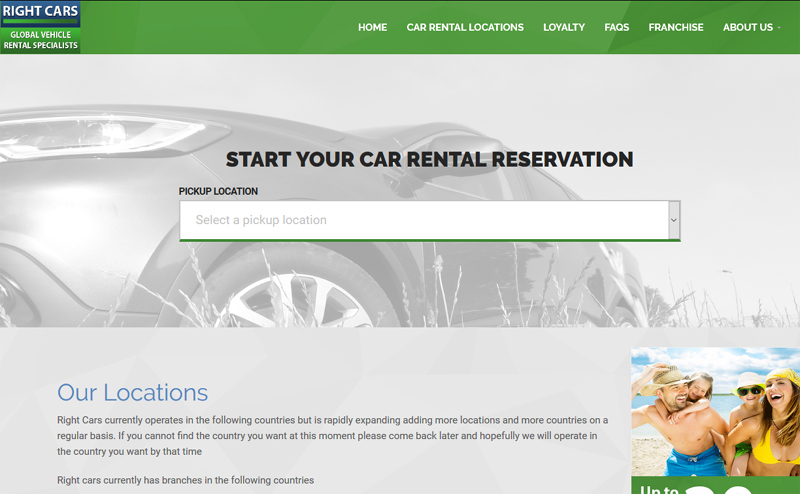Click the green Up to promo banner

pos(715,486)
